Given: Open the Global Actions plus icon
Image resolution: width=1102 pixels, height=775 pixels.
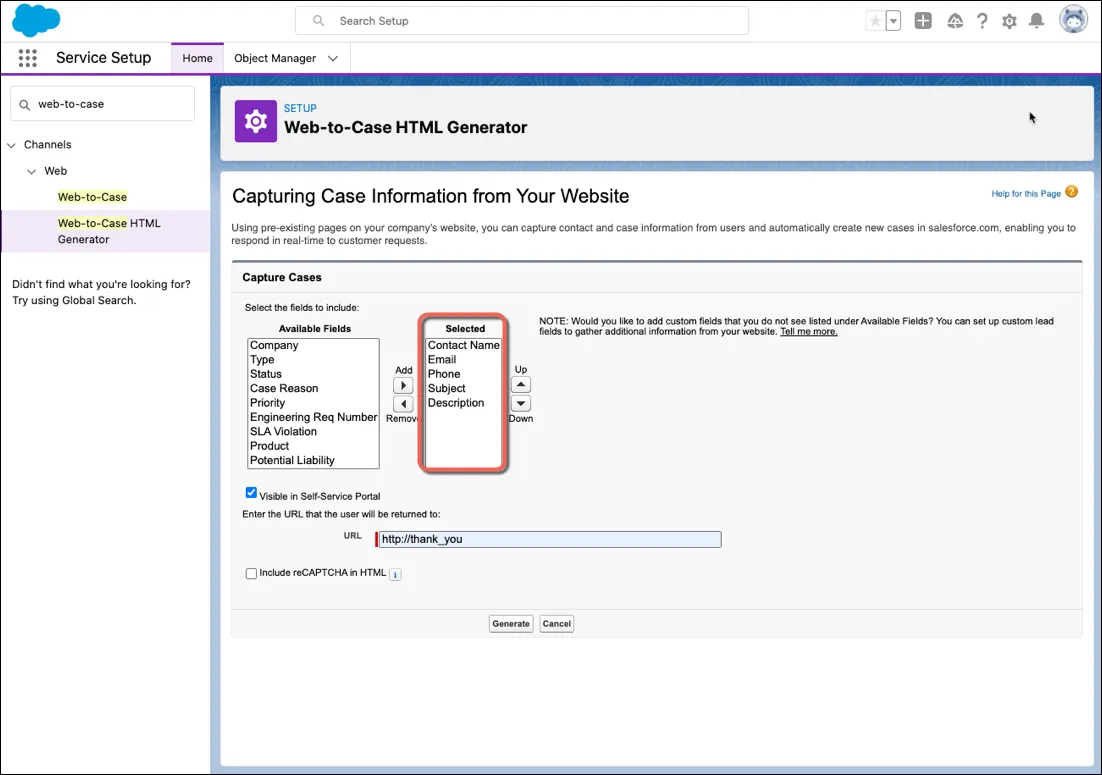Looking at the screenshot, I should coord(923,21).
